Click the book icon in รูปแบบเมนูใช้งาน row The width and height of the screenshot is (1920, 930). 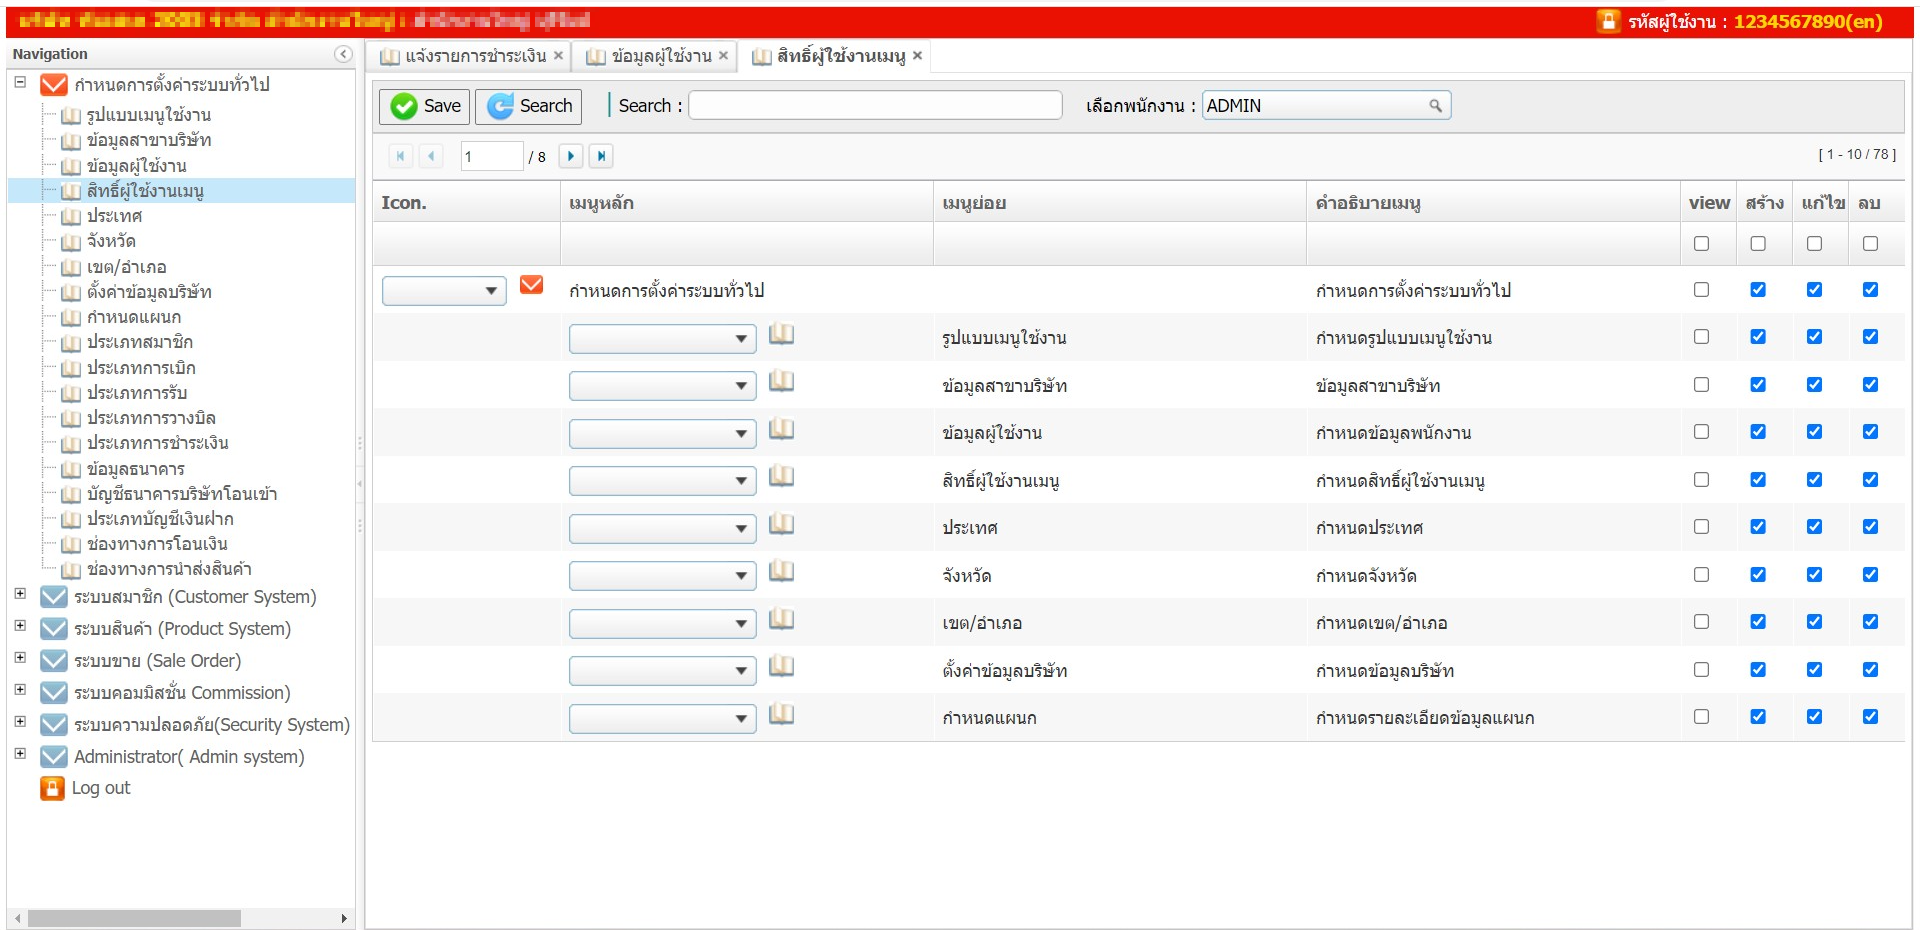click(x=781, y=335)
